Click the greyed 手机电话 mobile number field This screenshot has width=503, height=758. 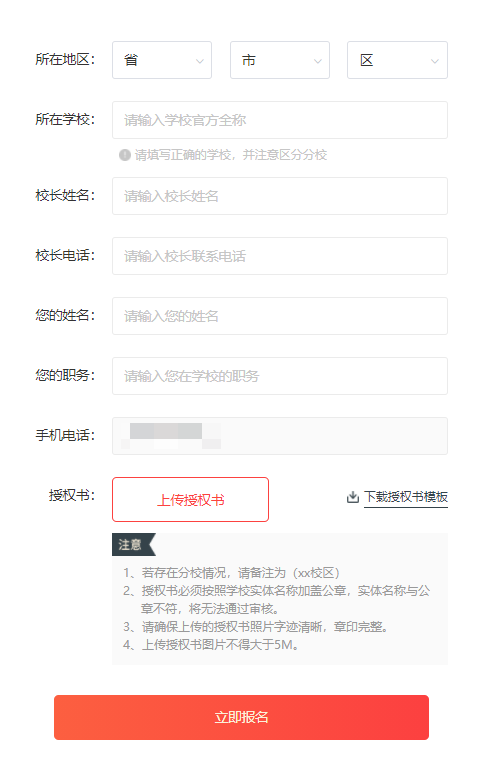click(x=280, y=436)
